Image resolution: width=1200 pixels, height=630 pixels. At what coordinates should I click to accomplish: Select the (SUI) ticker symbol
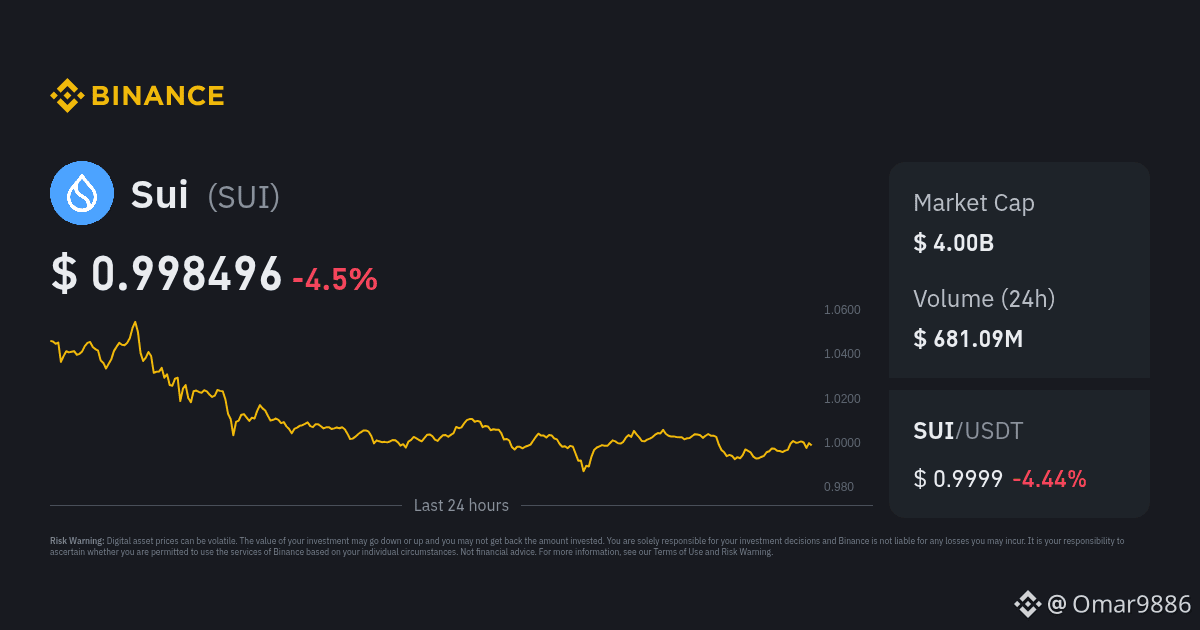tap(243, 196)
